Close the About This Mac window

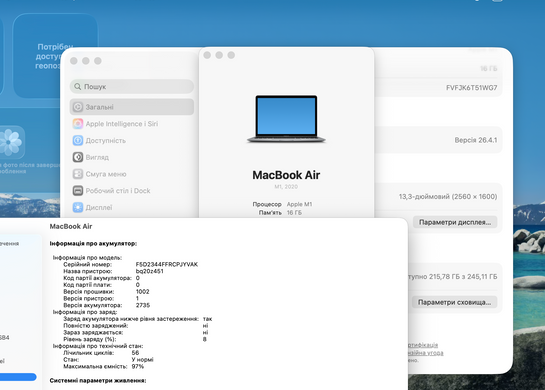(207, 55)
